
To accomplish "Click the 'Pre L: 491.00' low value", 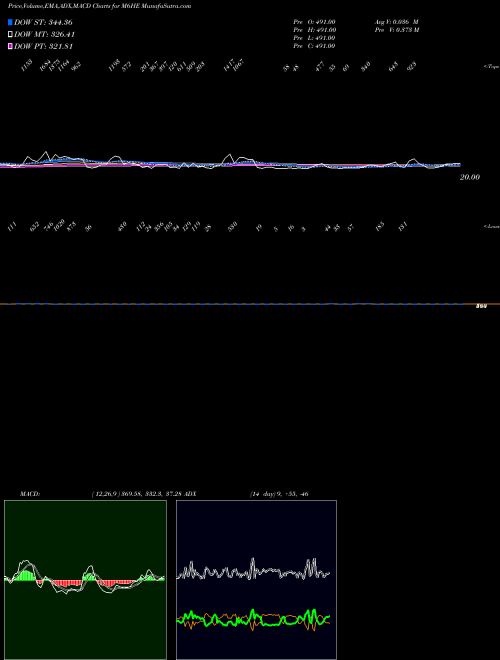I will (x=314, y=38).
